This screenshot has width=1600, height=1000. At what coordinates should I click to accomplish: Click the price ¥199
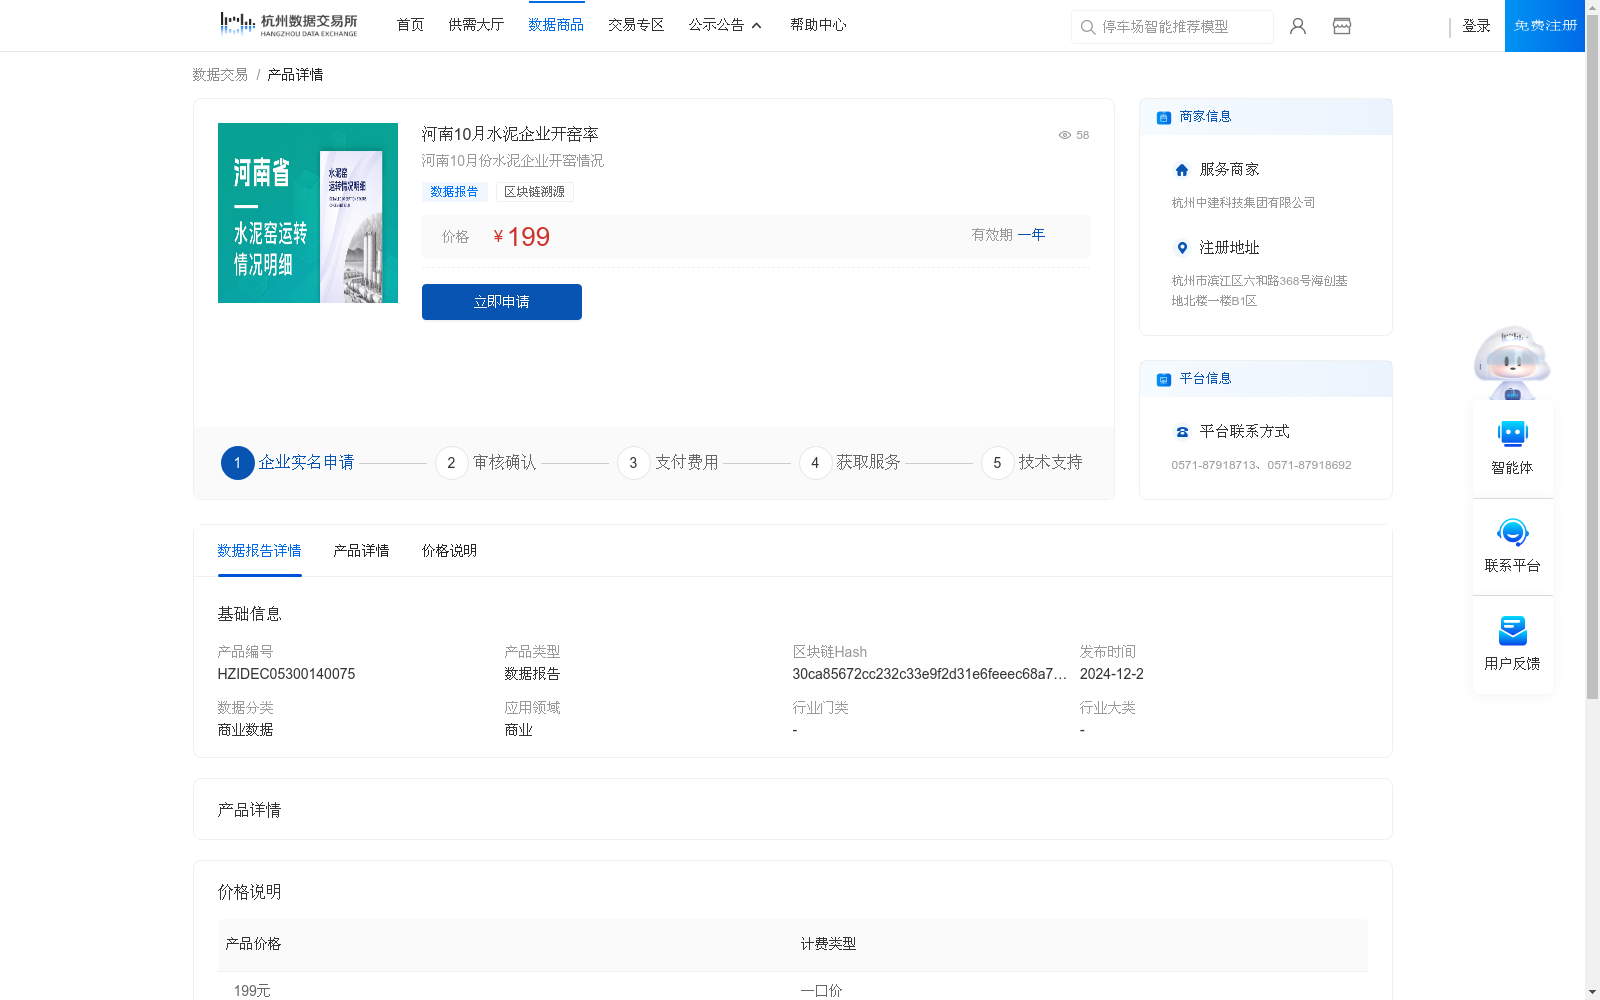pyautogui.click(x=522, y=237)
